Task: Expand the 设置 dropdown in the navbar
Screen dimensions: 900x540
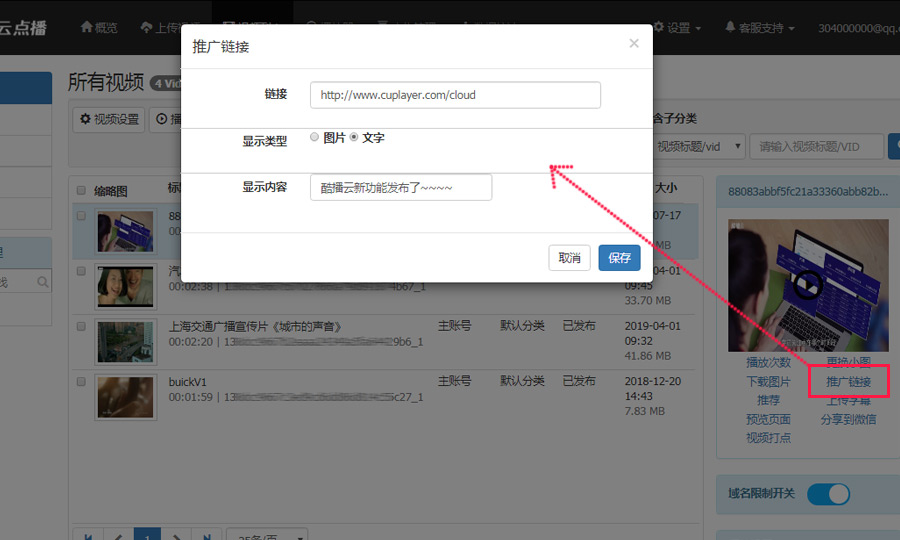Action: point(678,27)
